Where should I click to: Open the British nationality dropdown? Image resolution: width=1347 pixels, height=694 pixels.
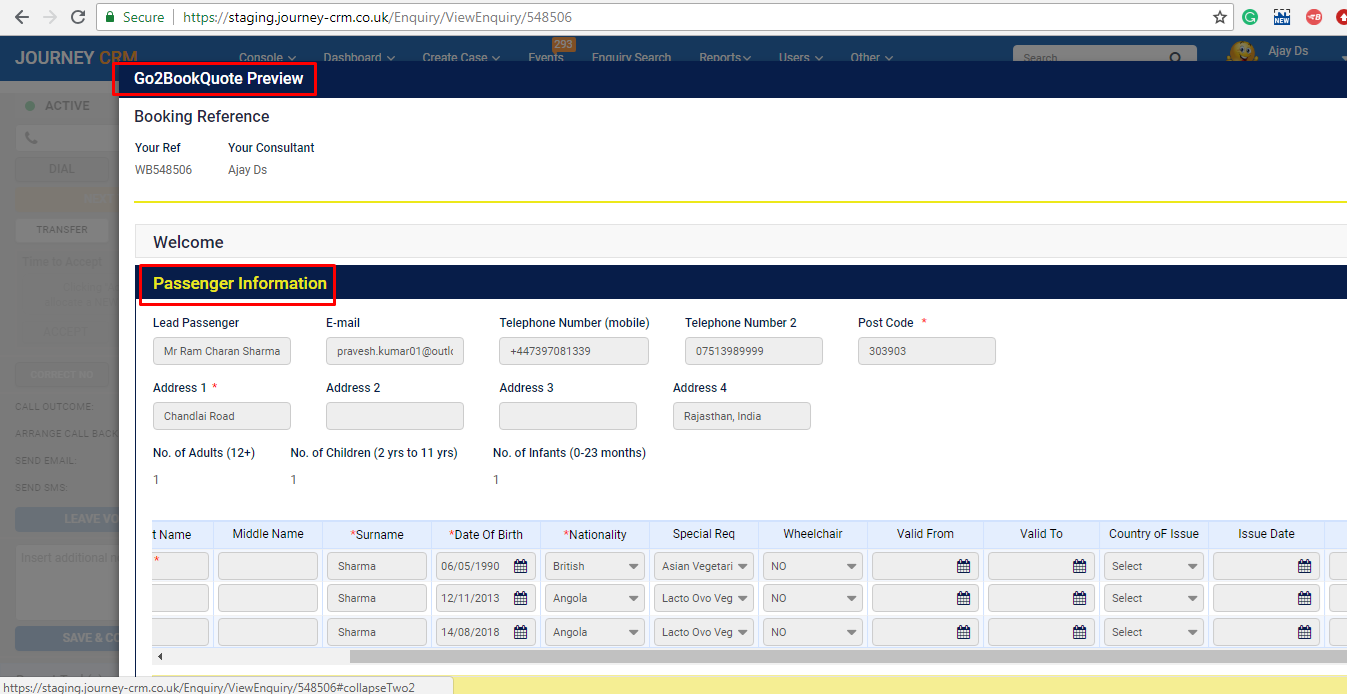(595, 566)
